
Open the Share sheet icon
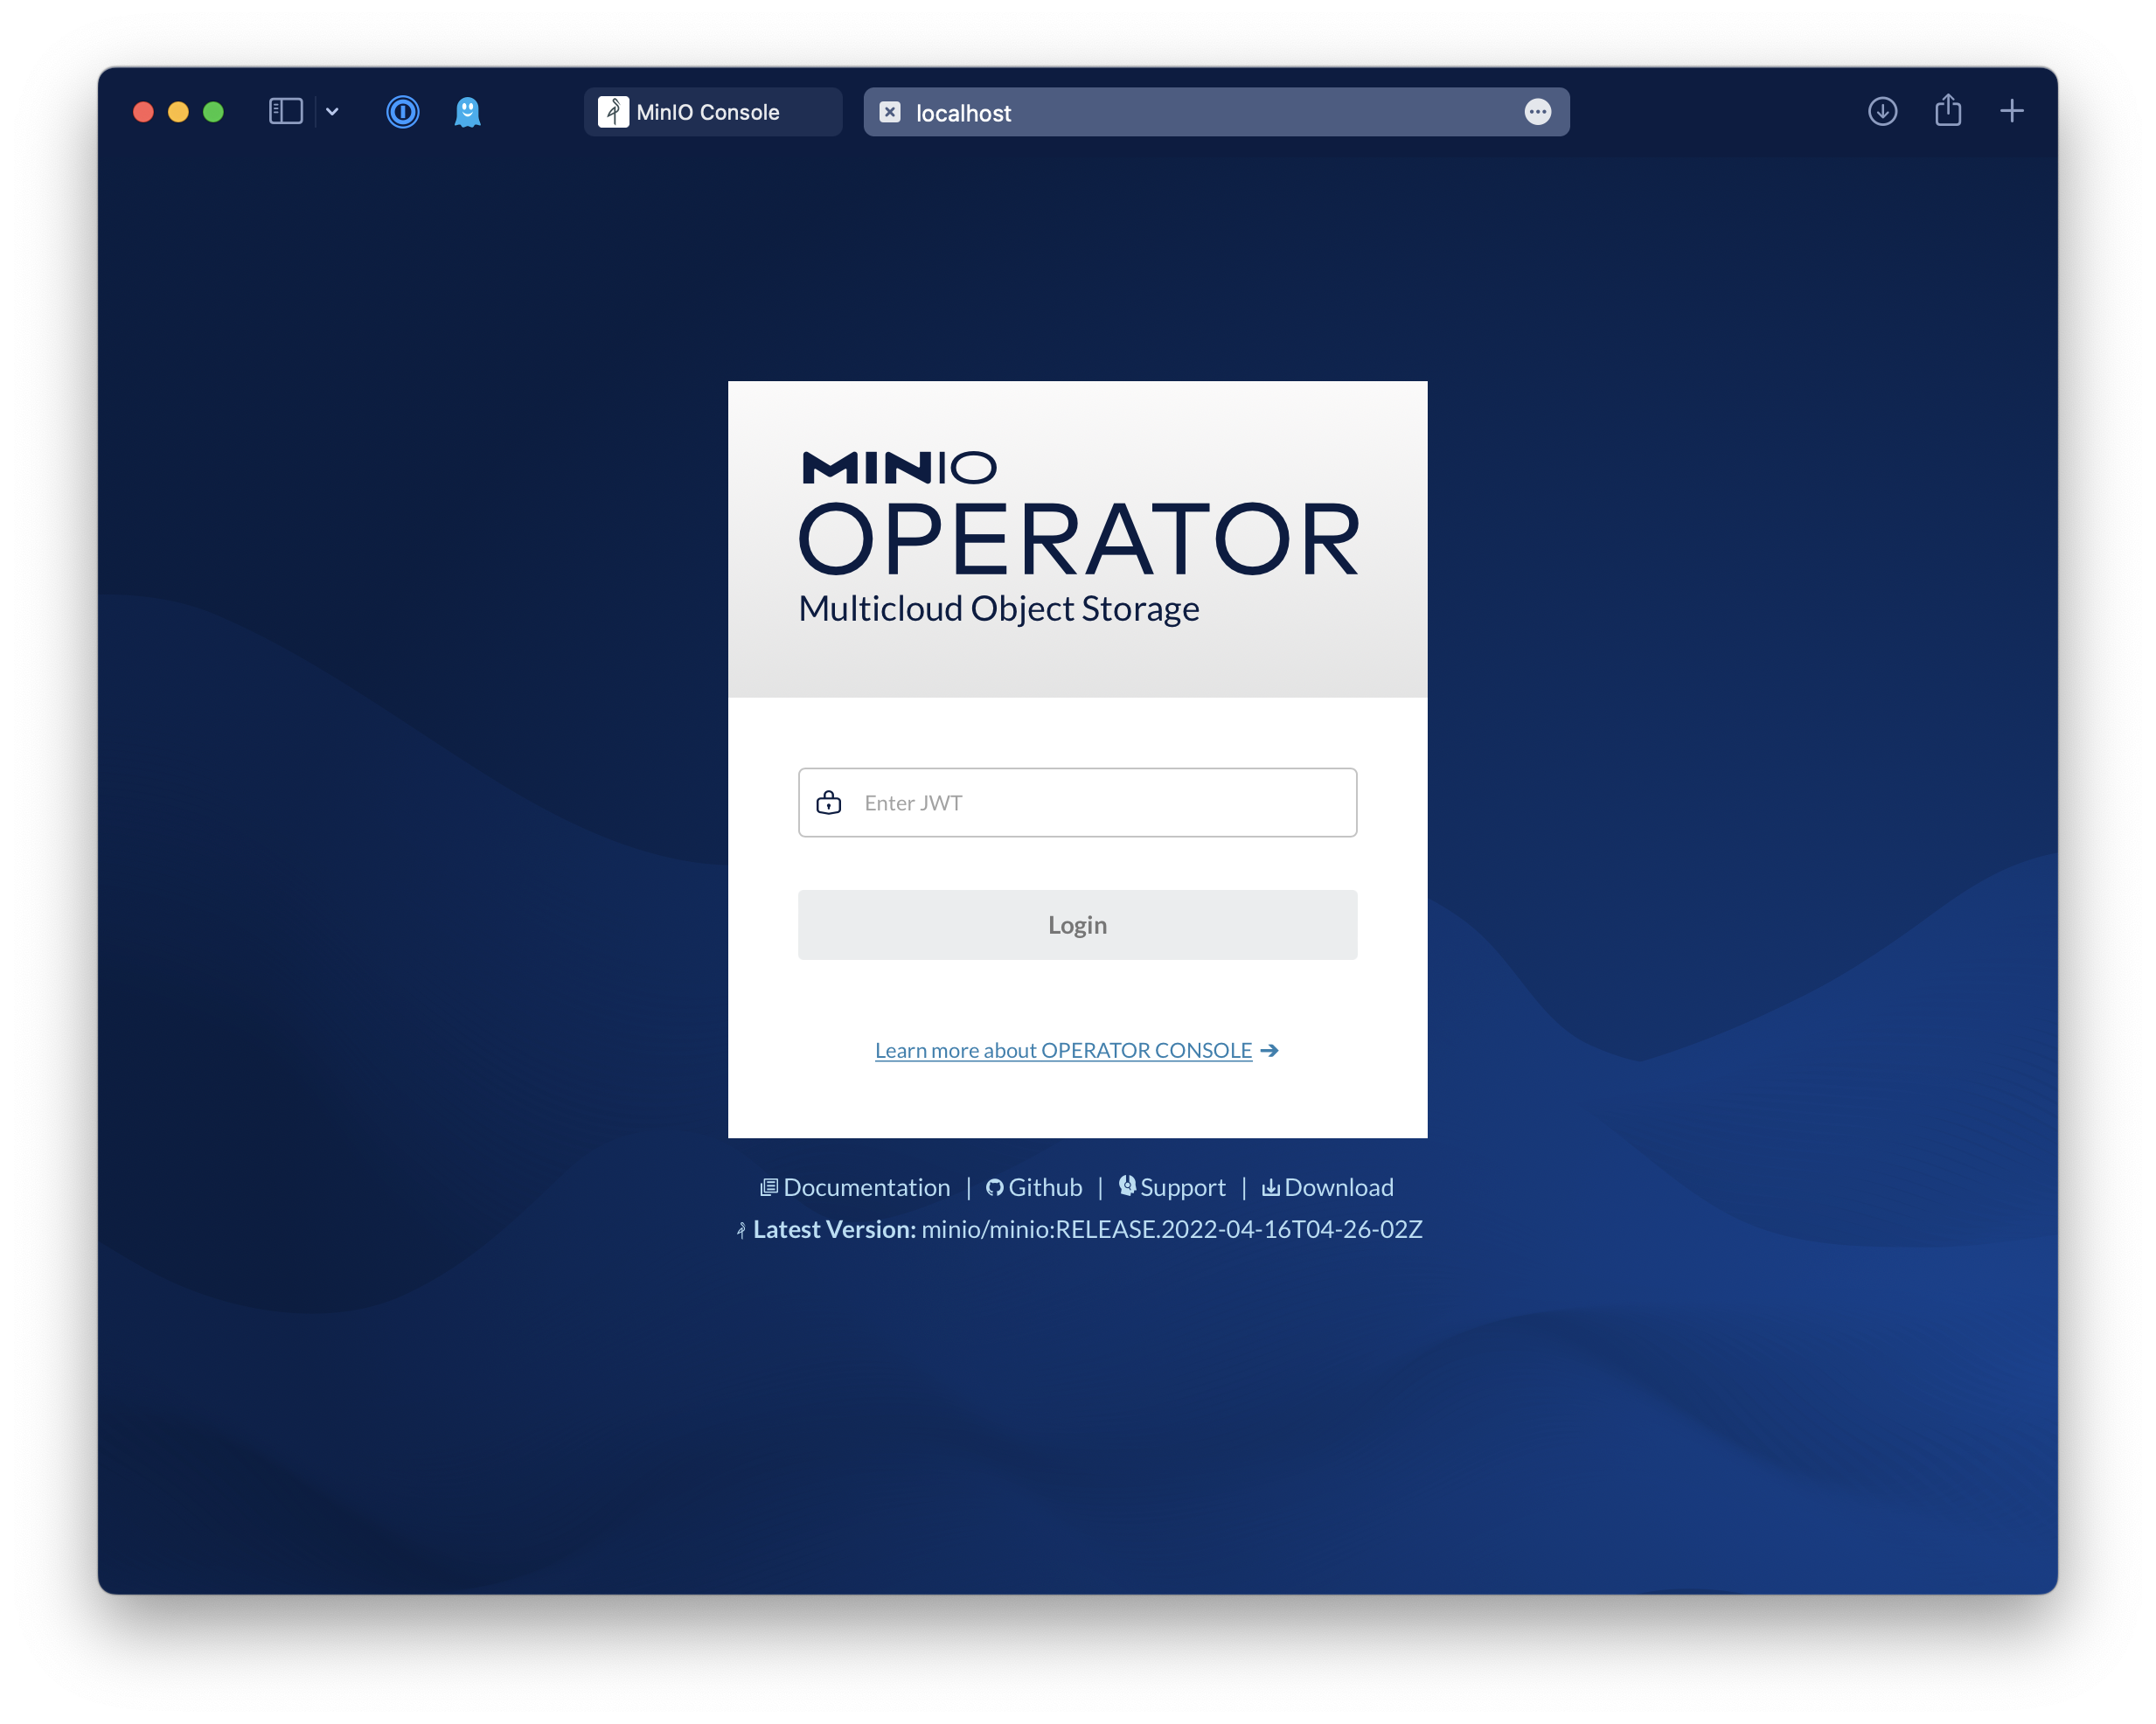[x=1947, y=110]
